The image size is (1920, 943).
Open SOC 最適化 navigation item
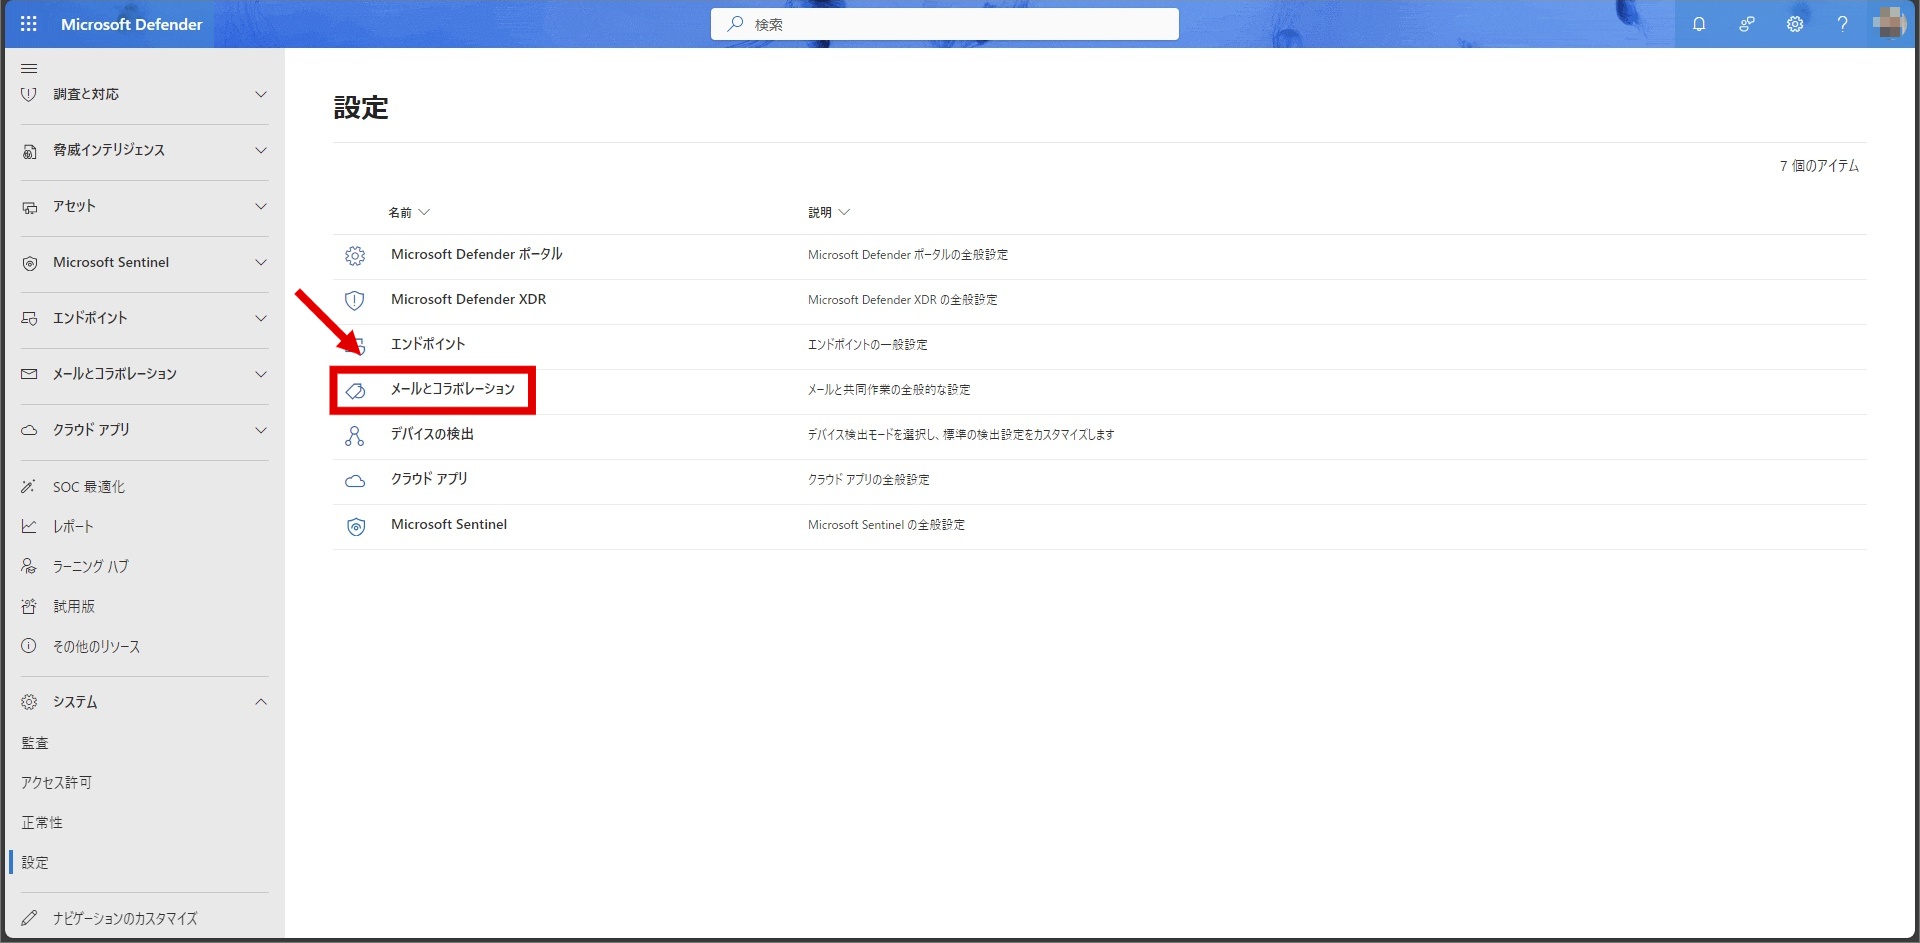point(89,487)
